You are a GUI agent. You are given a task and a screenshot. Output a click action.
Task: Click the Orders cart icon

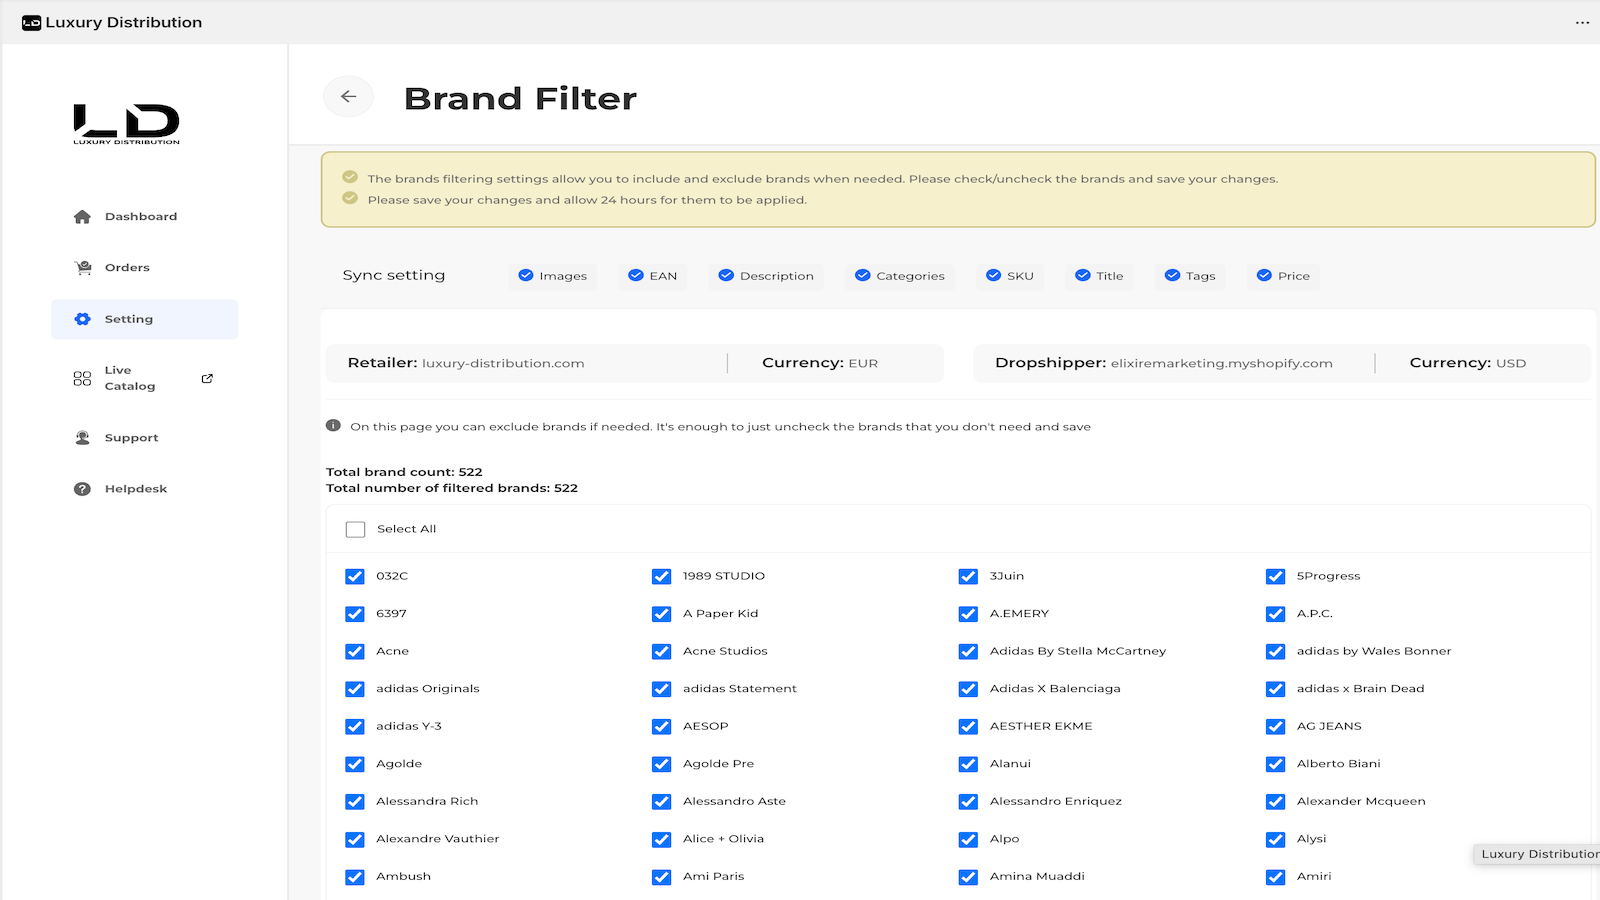[82, 268]
